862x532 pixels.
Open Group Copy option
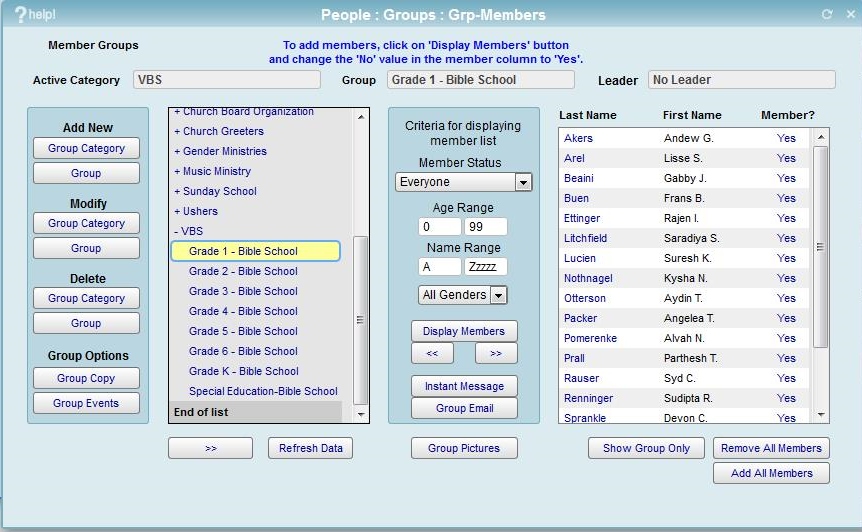[86, 378]
